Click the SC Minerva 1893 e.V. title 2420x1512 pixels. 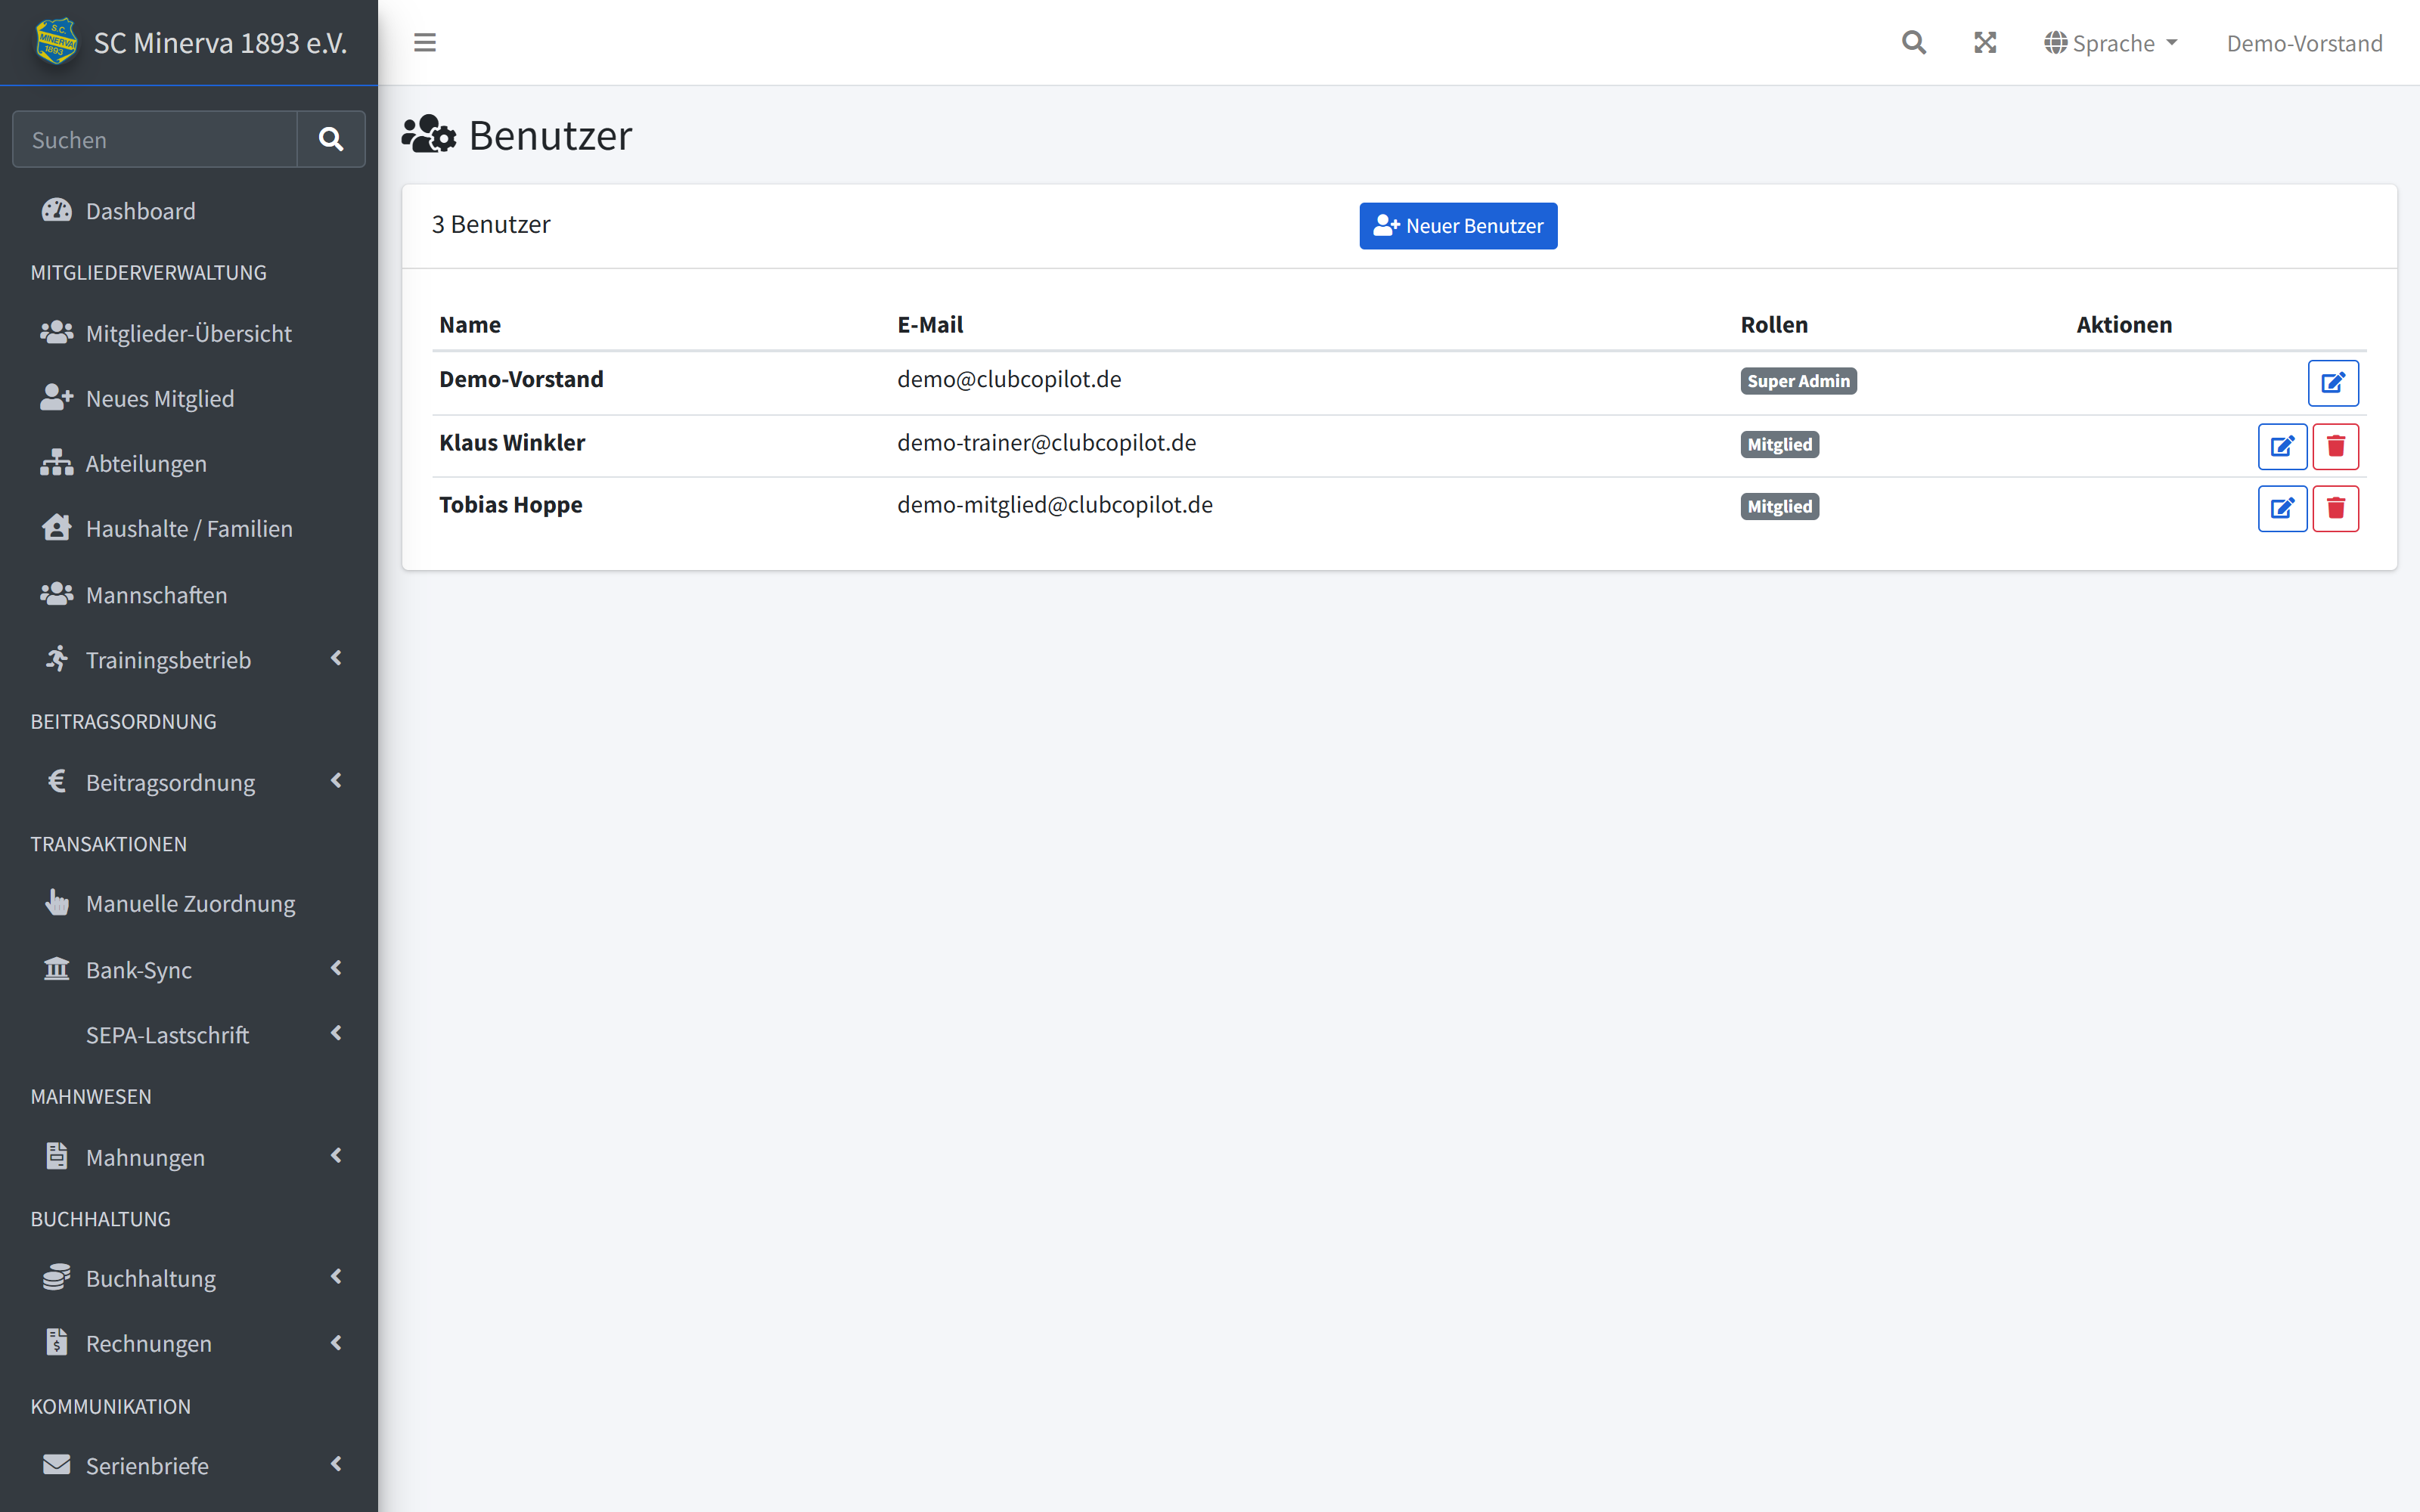point(220,43)
